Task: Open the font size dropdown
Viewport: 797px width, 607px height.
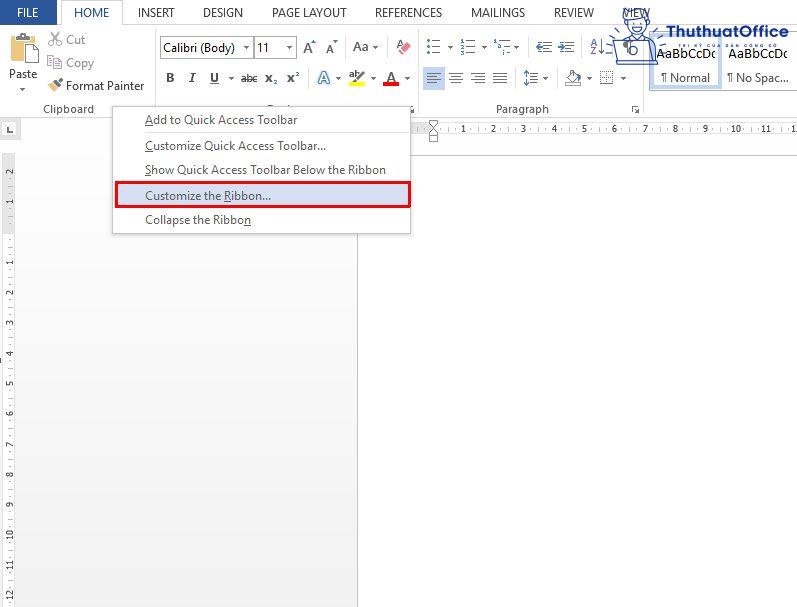Action: 289,48
